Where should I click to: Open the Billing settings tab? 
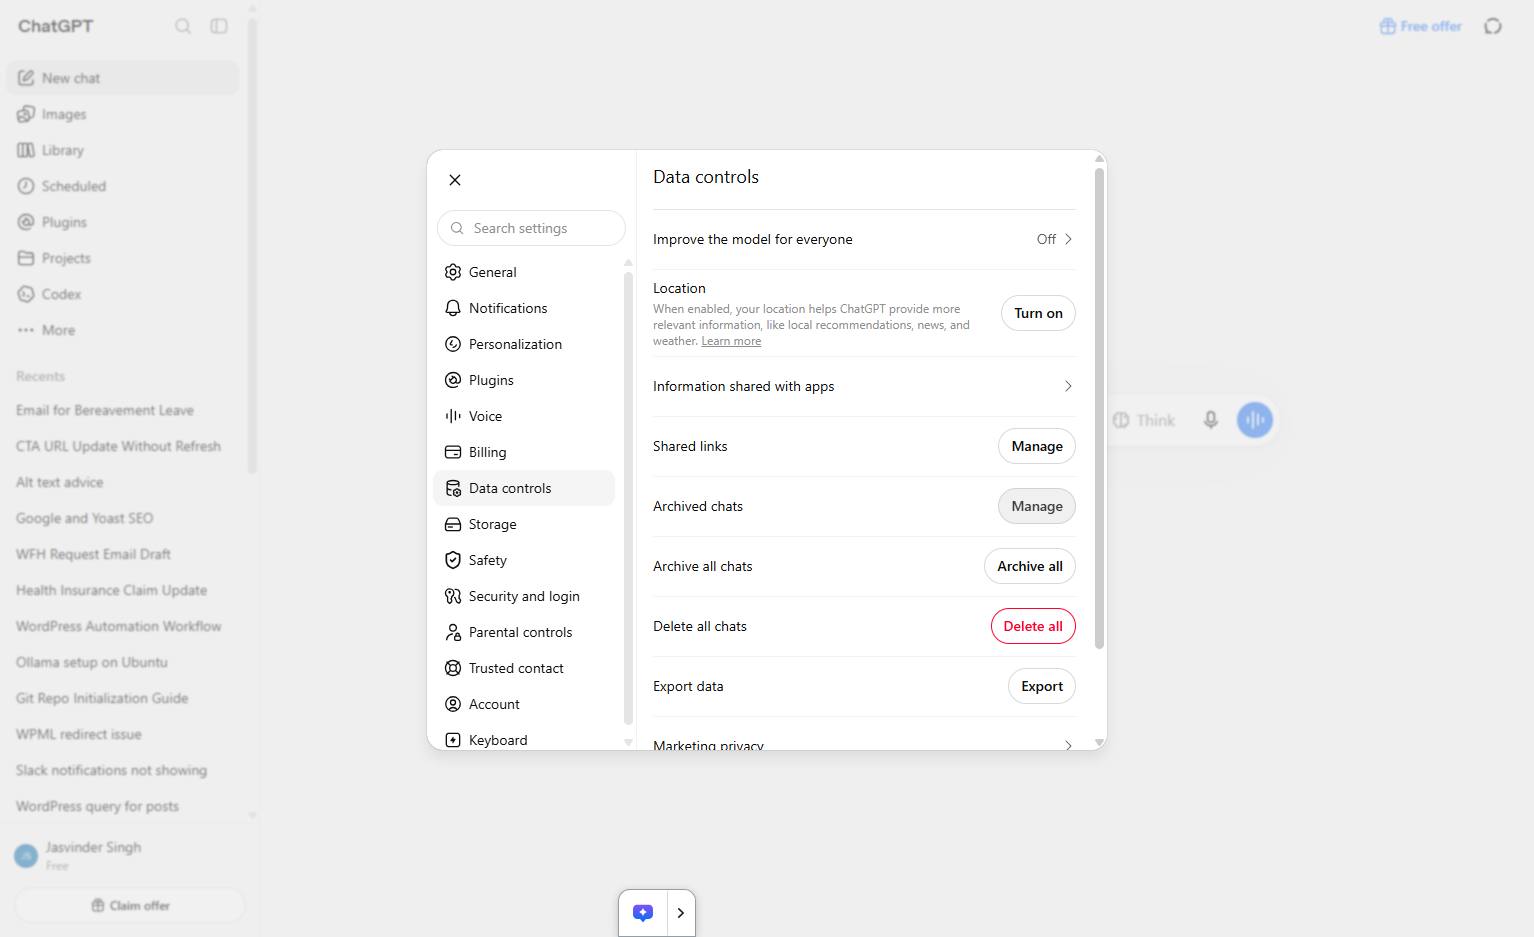[524, 452]
